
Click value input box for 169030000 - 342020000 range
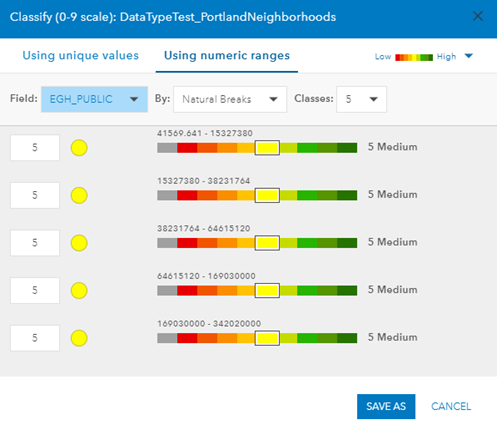tap(35, 338)
